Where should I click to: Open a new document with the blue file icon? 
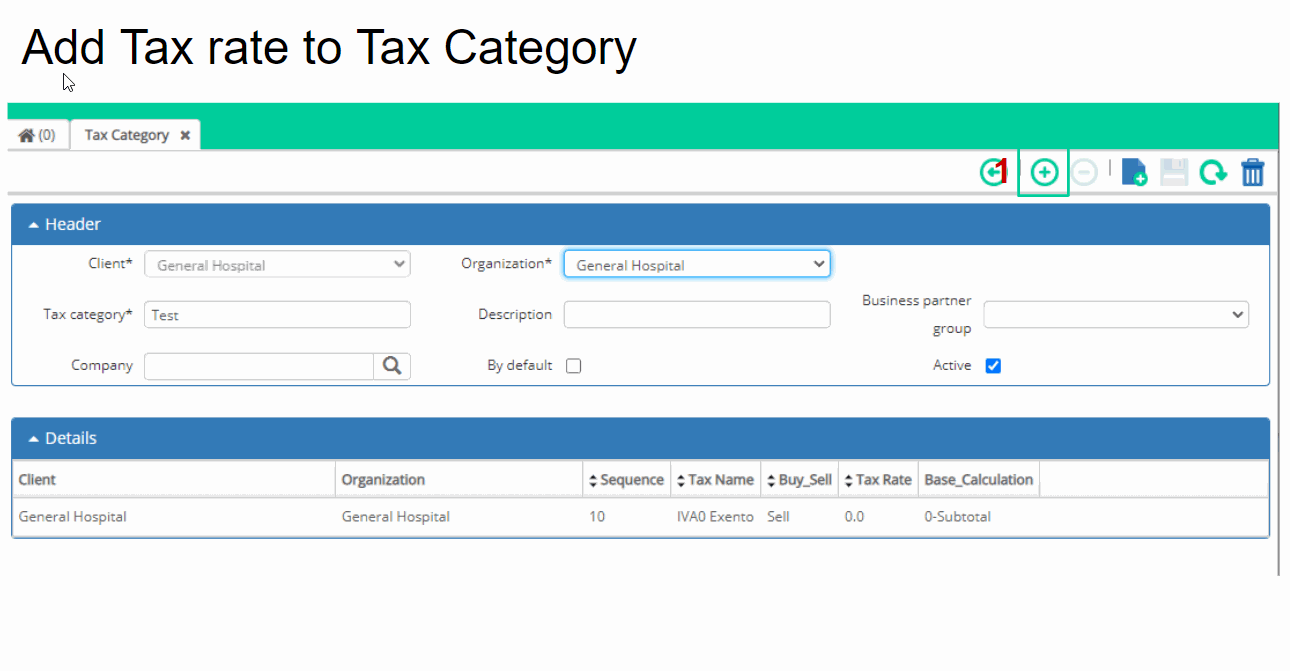pos(1134,171)
